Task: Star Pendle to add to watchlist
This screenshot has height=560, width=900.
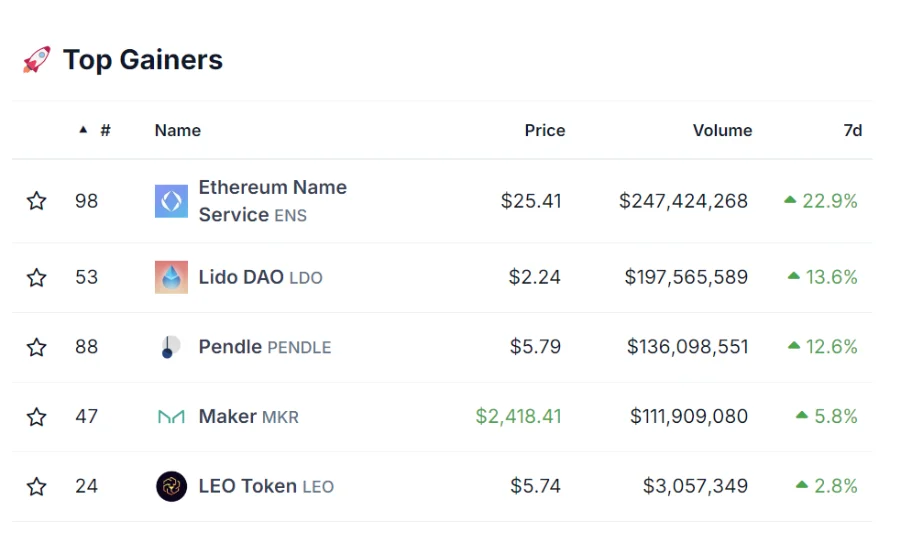Action: 37,347
